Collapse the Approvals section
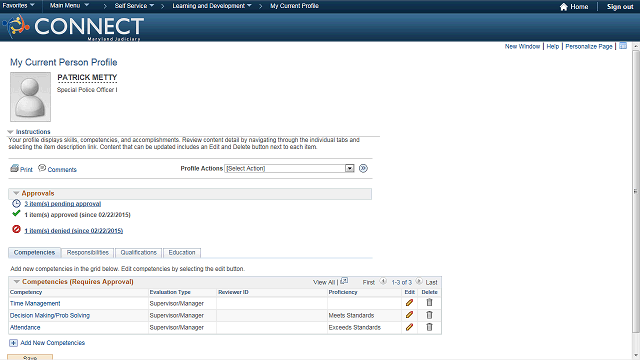640x360 pixels. tap(16, 193)
